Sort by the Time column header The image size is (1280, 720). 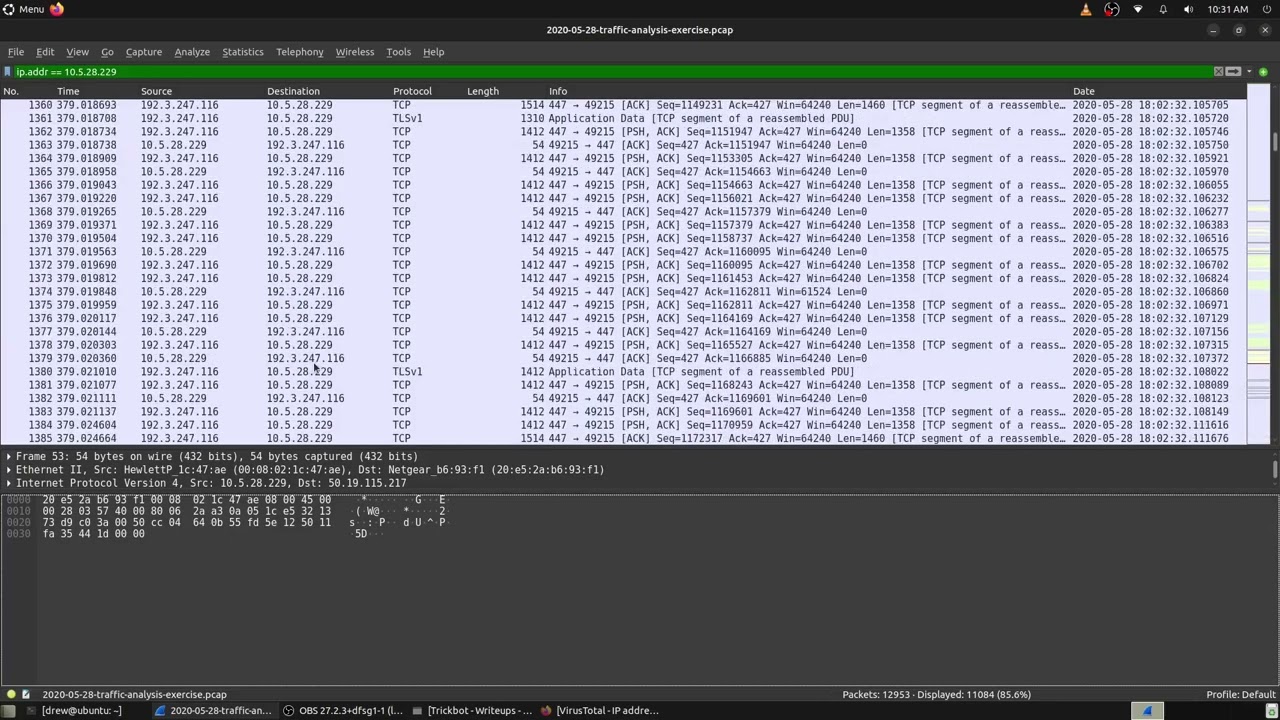point(68,91)
